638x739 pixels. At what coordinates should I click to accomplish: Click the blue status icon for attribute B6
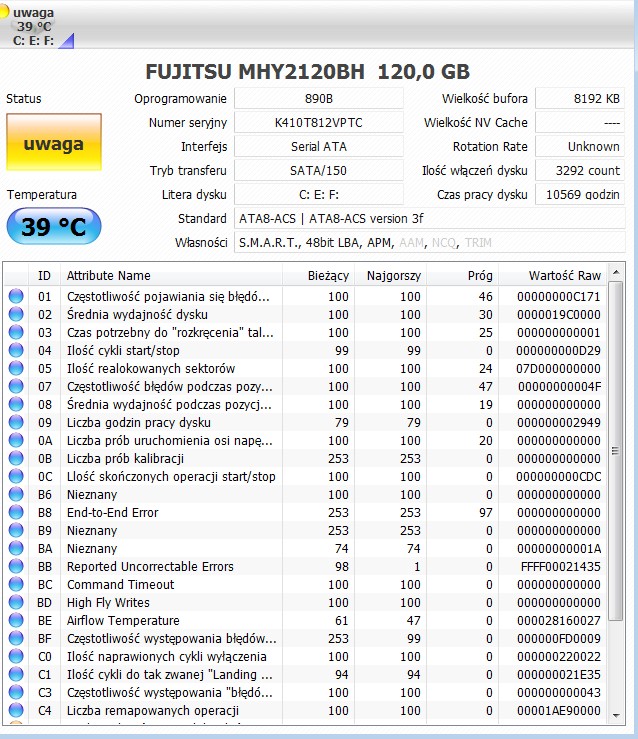point(16,494)
